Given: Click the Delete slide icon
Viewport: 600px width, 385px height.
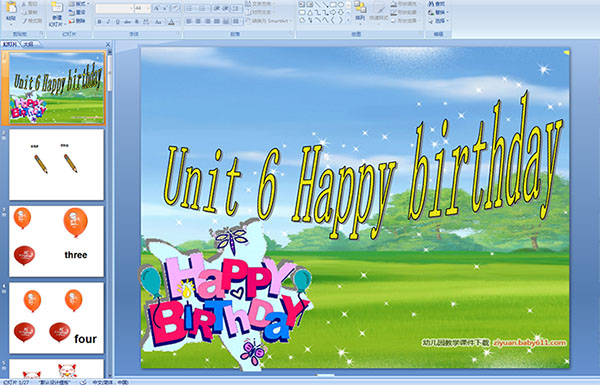Looking at the screenshot, I should (x=72, y=21).
